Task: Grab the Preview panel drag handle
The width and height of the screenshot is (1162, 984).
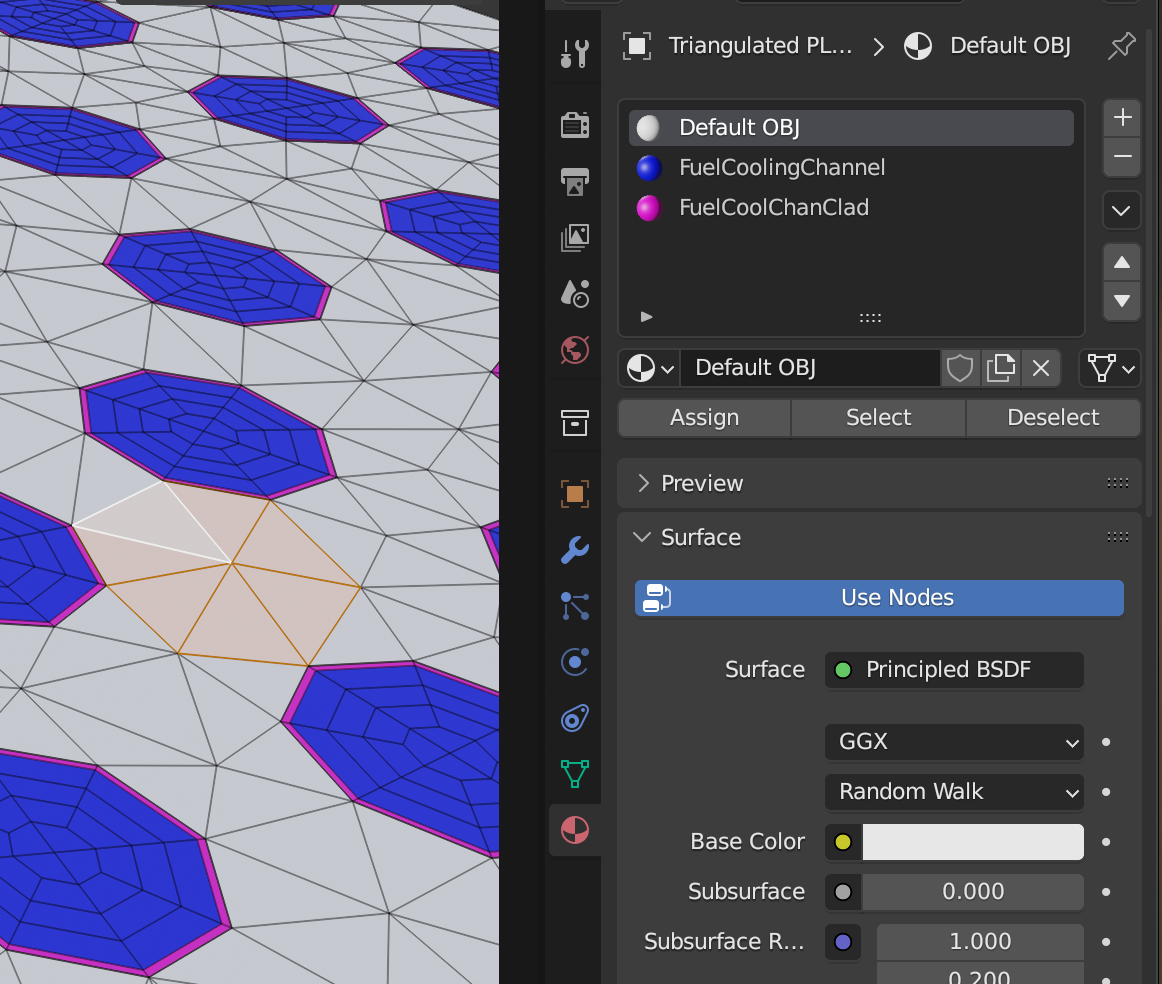Action: (1118, 483)
